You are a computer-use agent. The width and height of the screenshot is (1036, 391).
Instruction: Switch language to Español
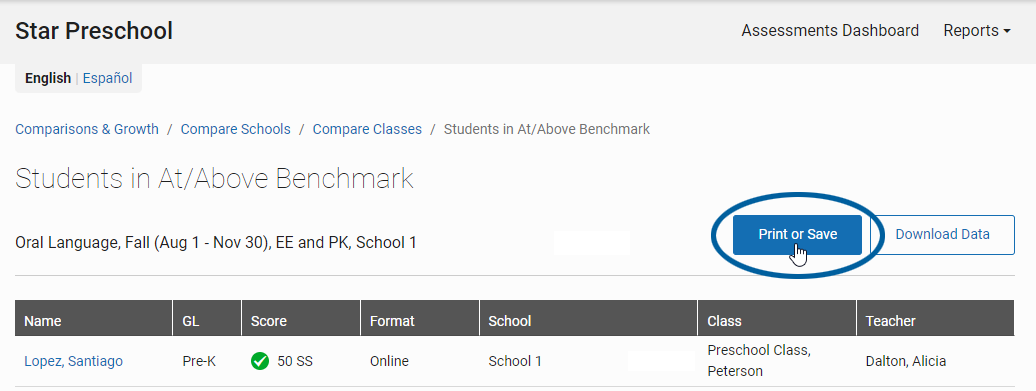(x=107, y=79)
